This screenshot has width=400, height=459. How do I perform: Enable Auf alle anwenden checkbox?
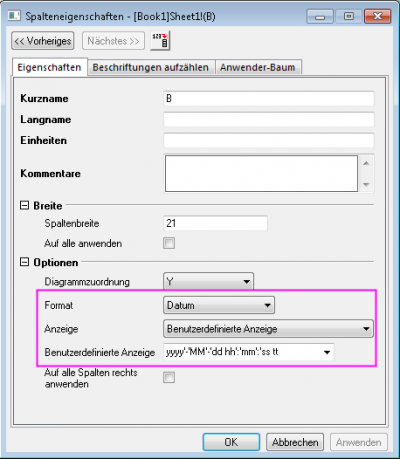coord(169,243)
